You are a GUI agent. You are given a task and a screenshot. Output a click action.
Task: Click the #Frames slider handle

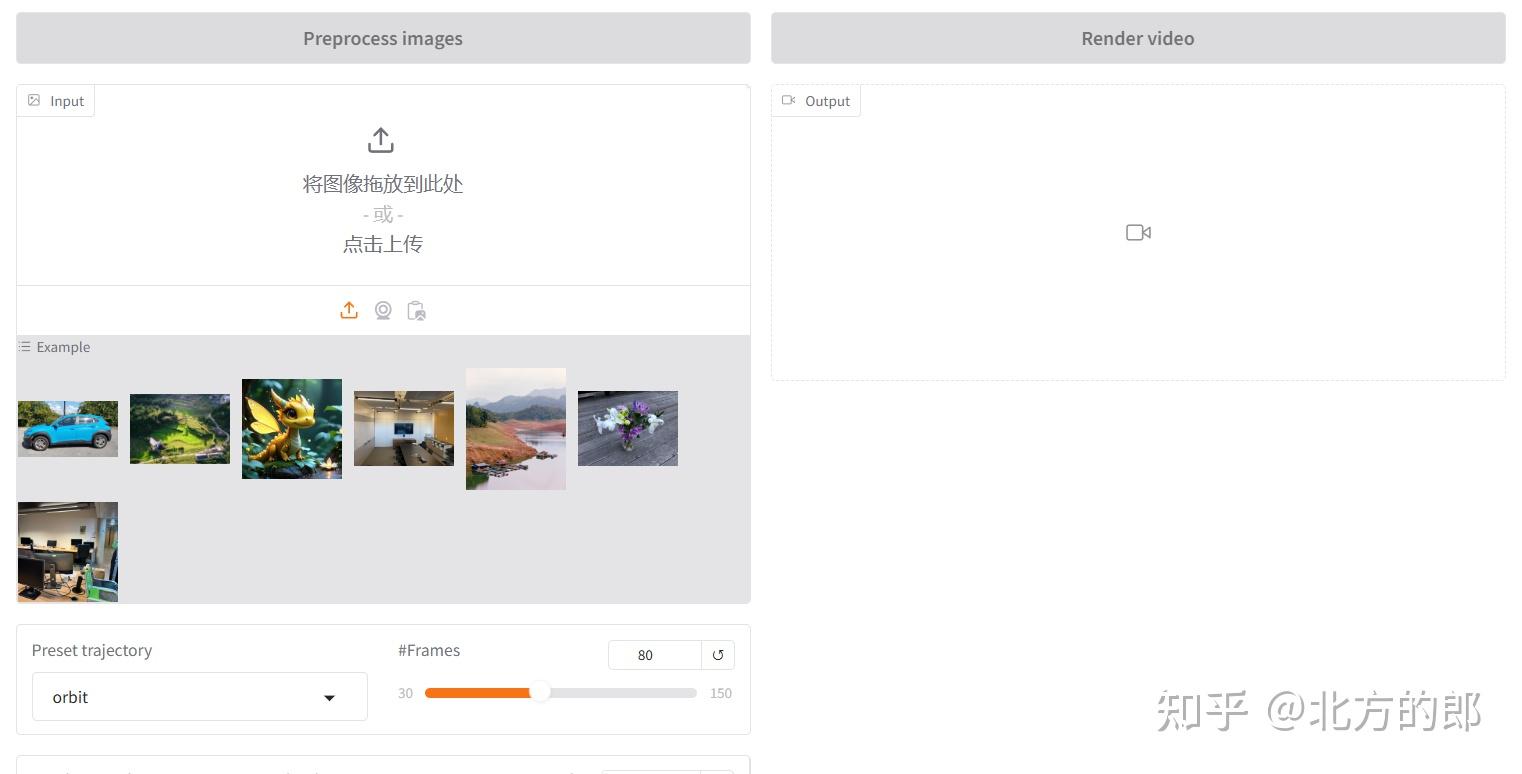[x=540, y=693]
